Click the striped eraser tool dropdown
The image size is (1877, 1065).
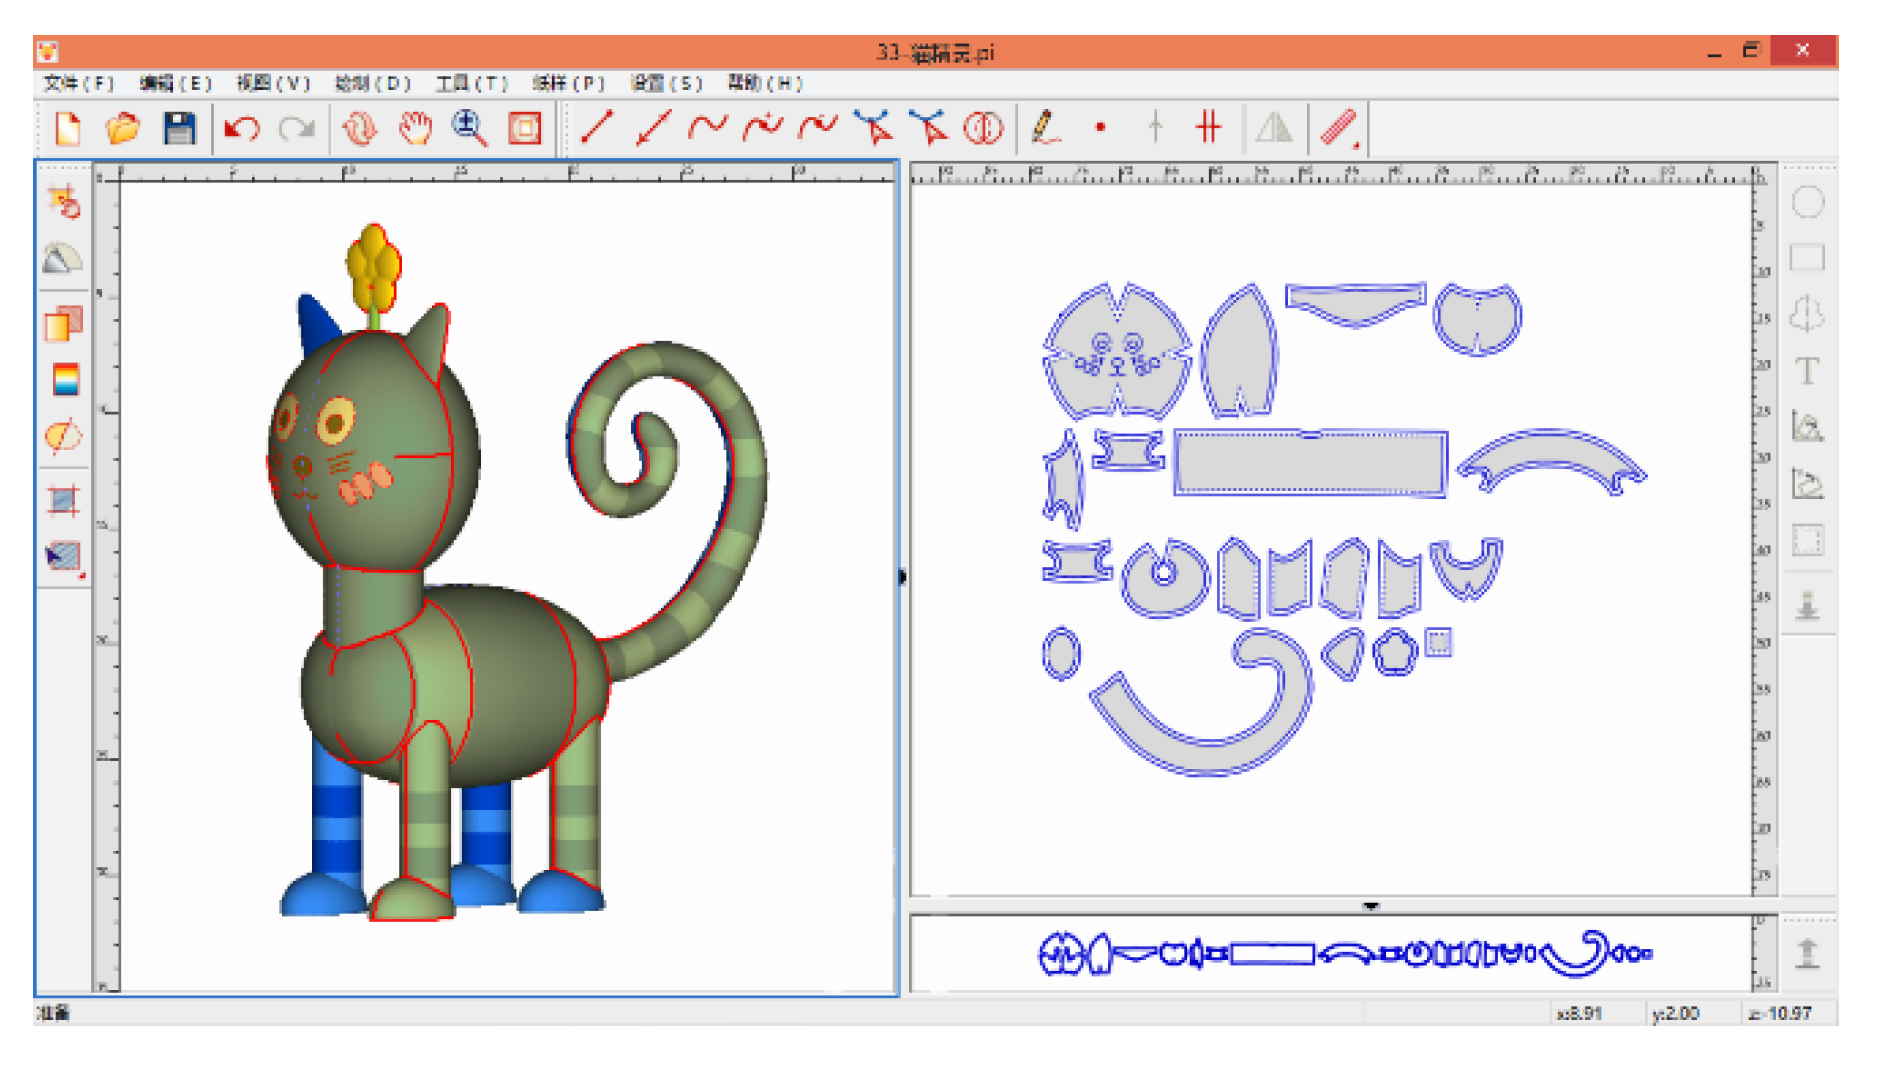pyautogui.click(x=1340, y=129)
